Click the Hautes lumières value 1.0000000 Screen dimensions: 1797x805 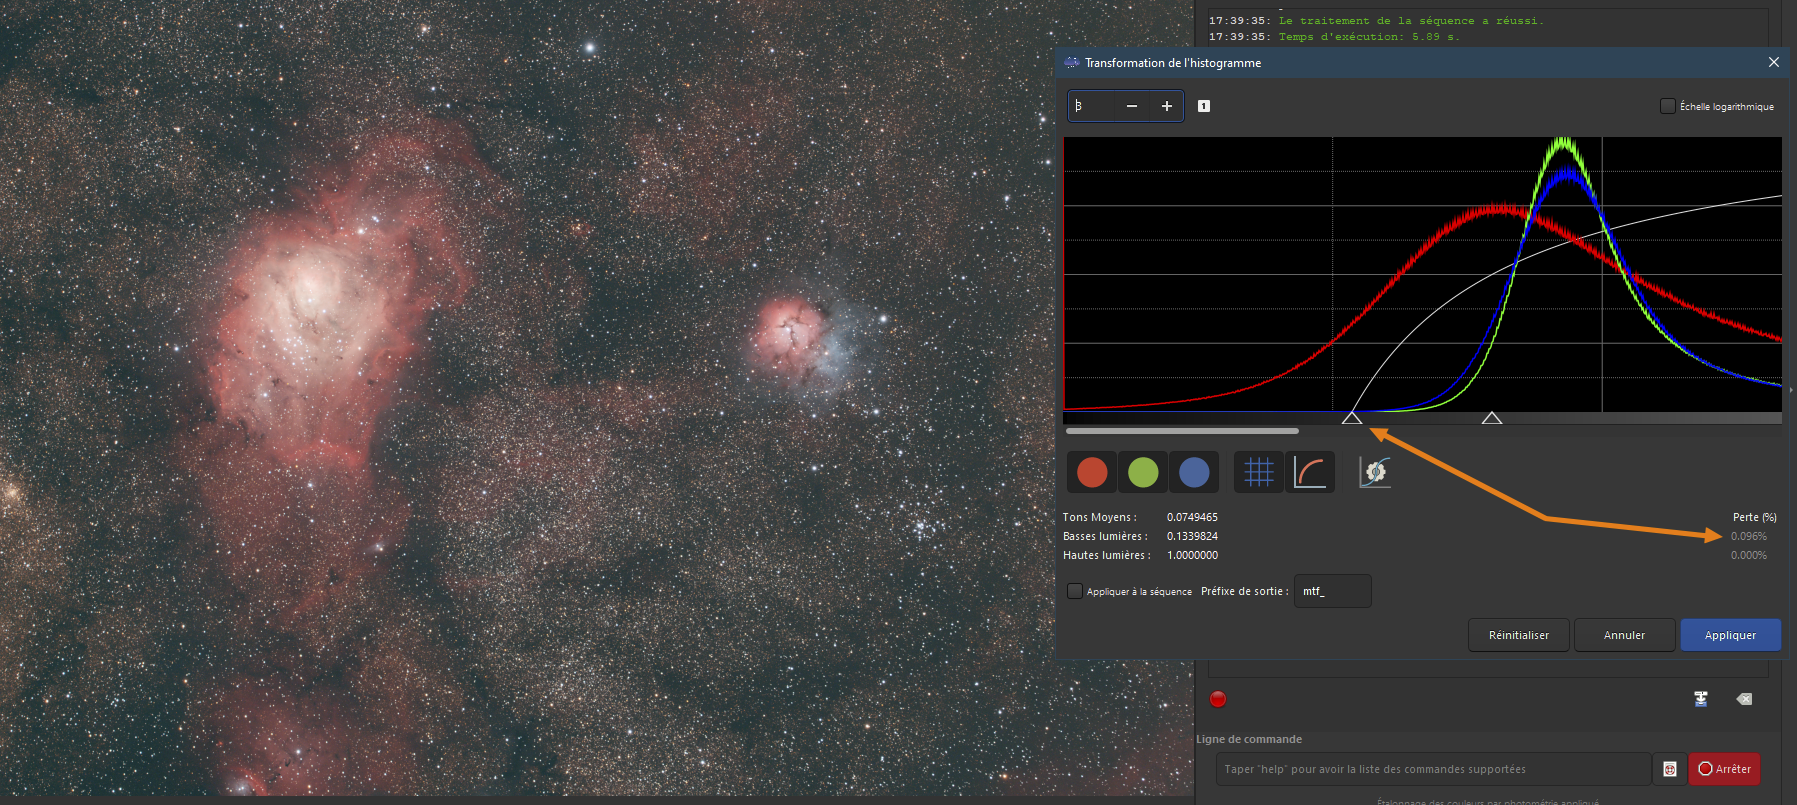[1192, 555]
